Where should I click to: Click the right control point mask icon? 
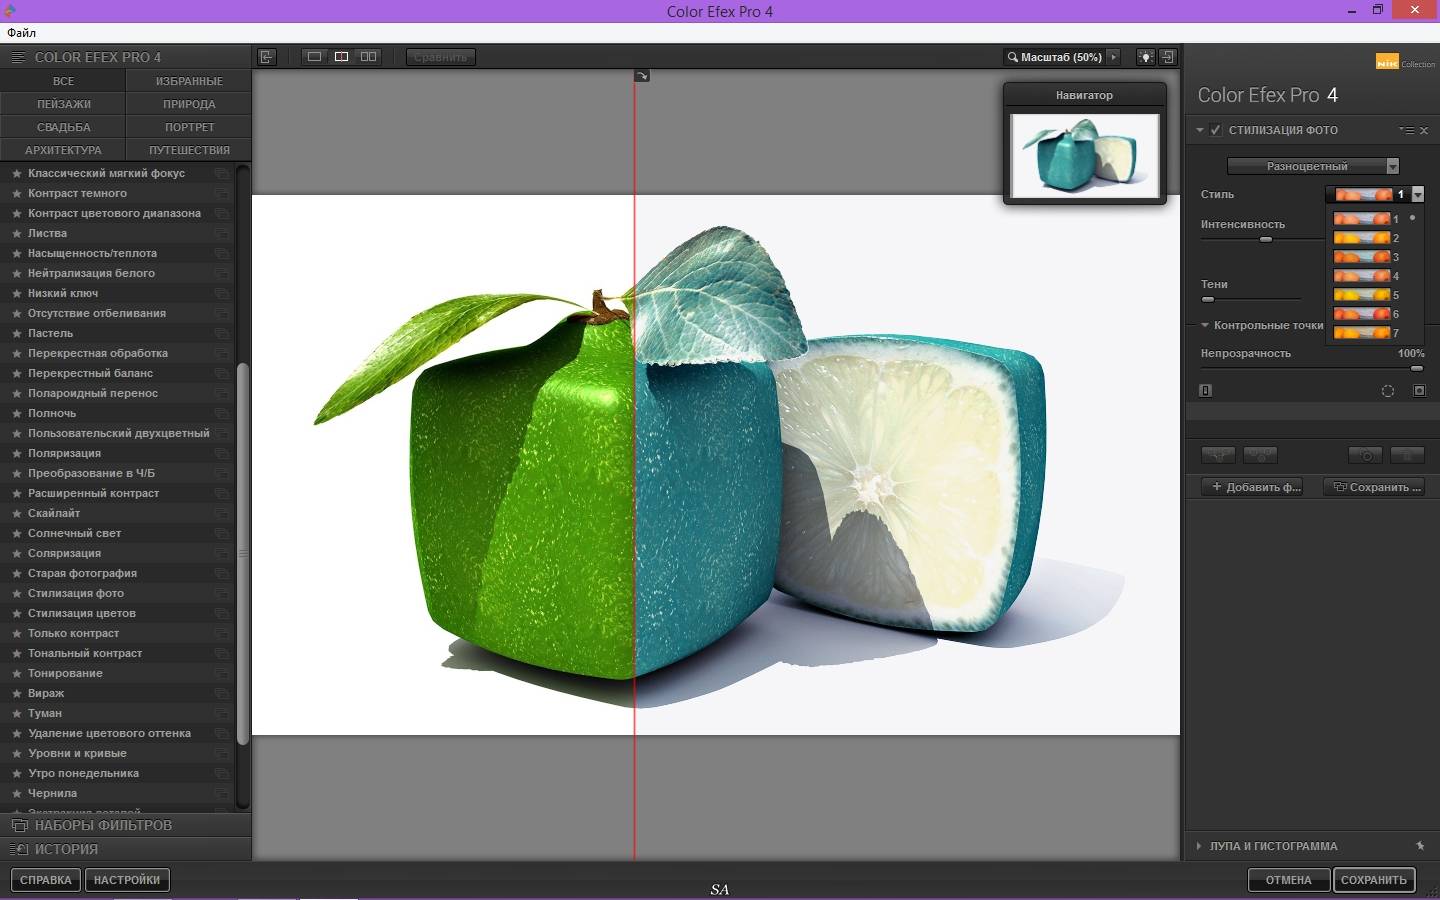1419,391
